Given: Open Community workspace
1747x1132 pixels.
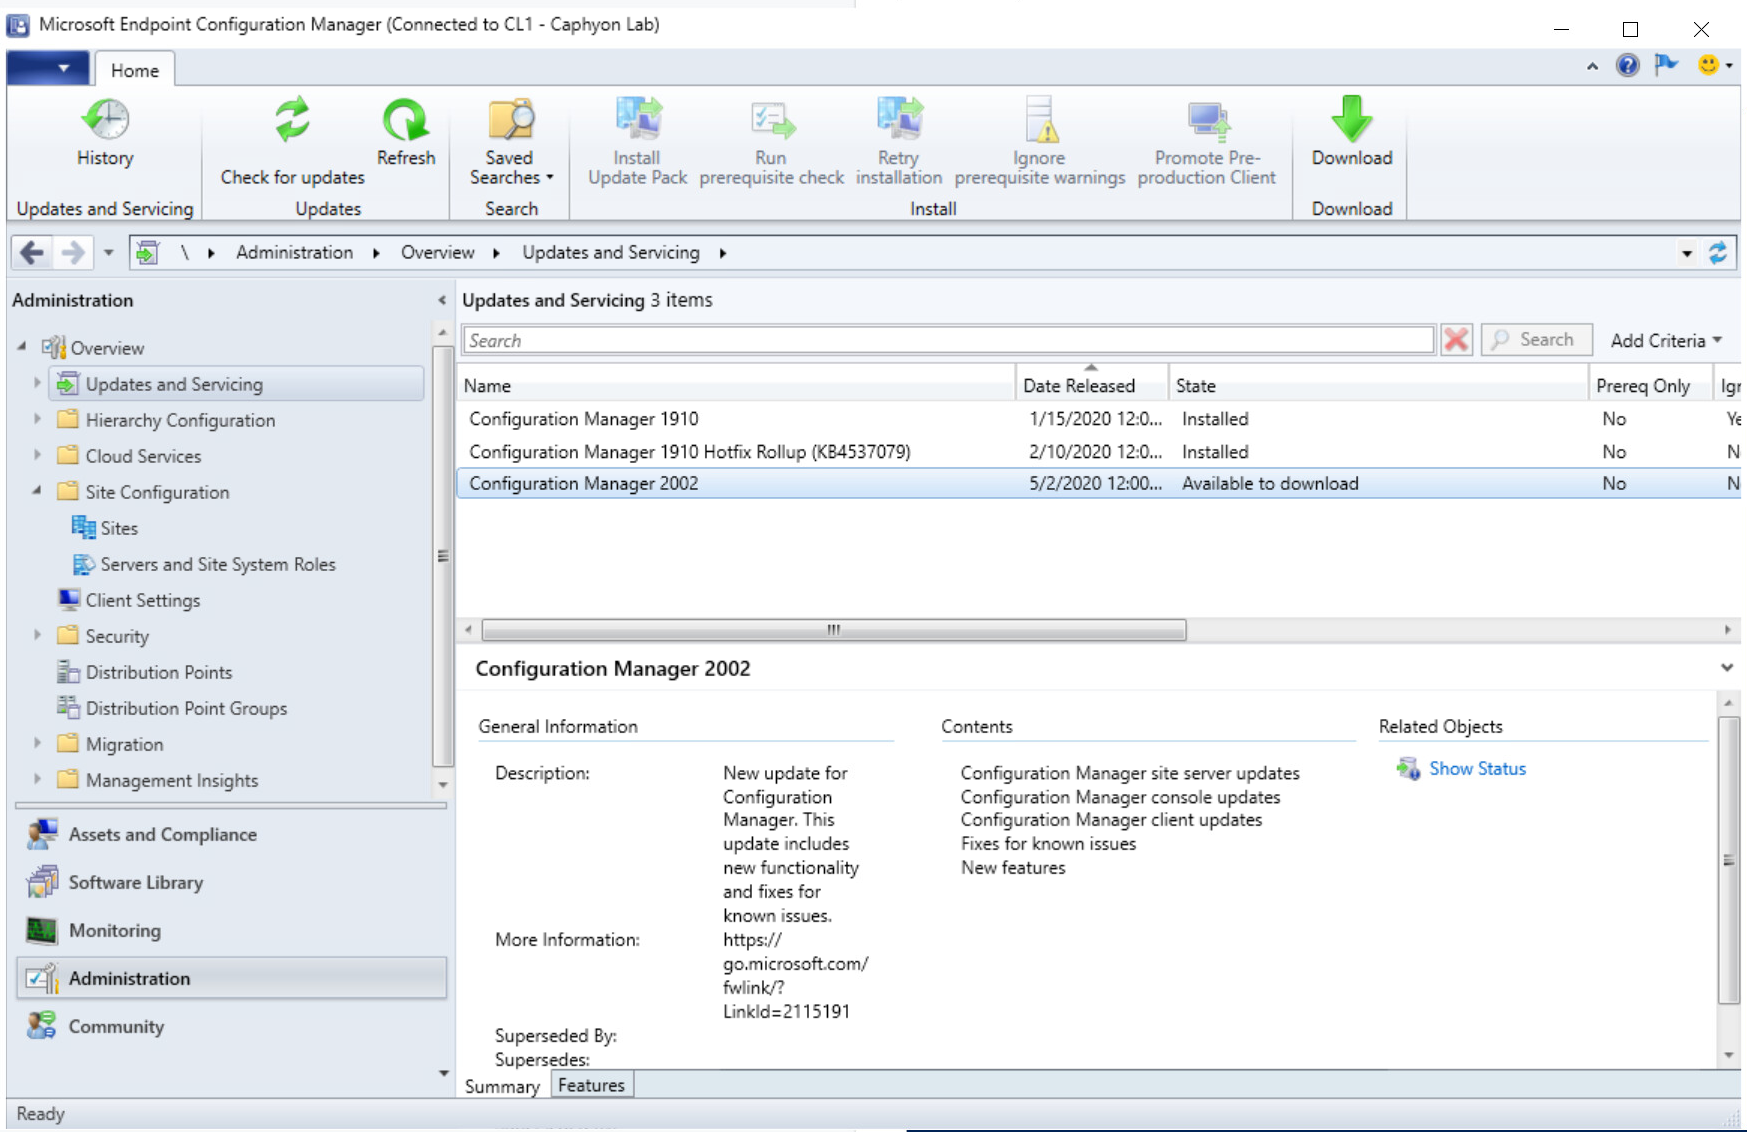Looking at the screenshot, I should [231, 1026].
